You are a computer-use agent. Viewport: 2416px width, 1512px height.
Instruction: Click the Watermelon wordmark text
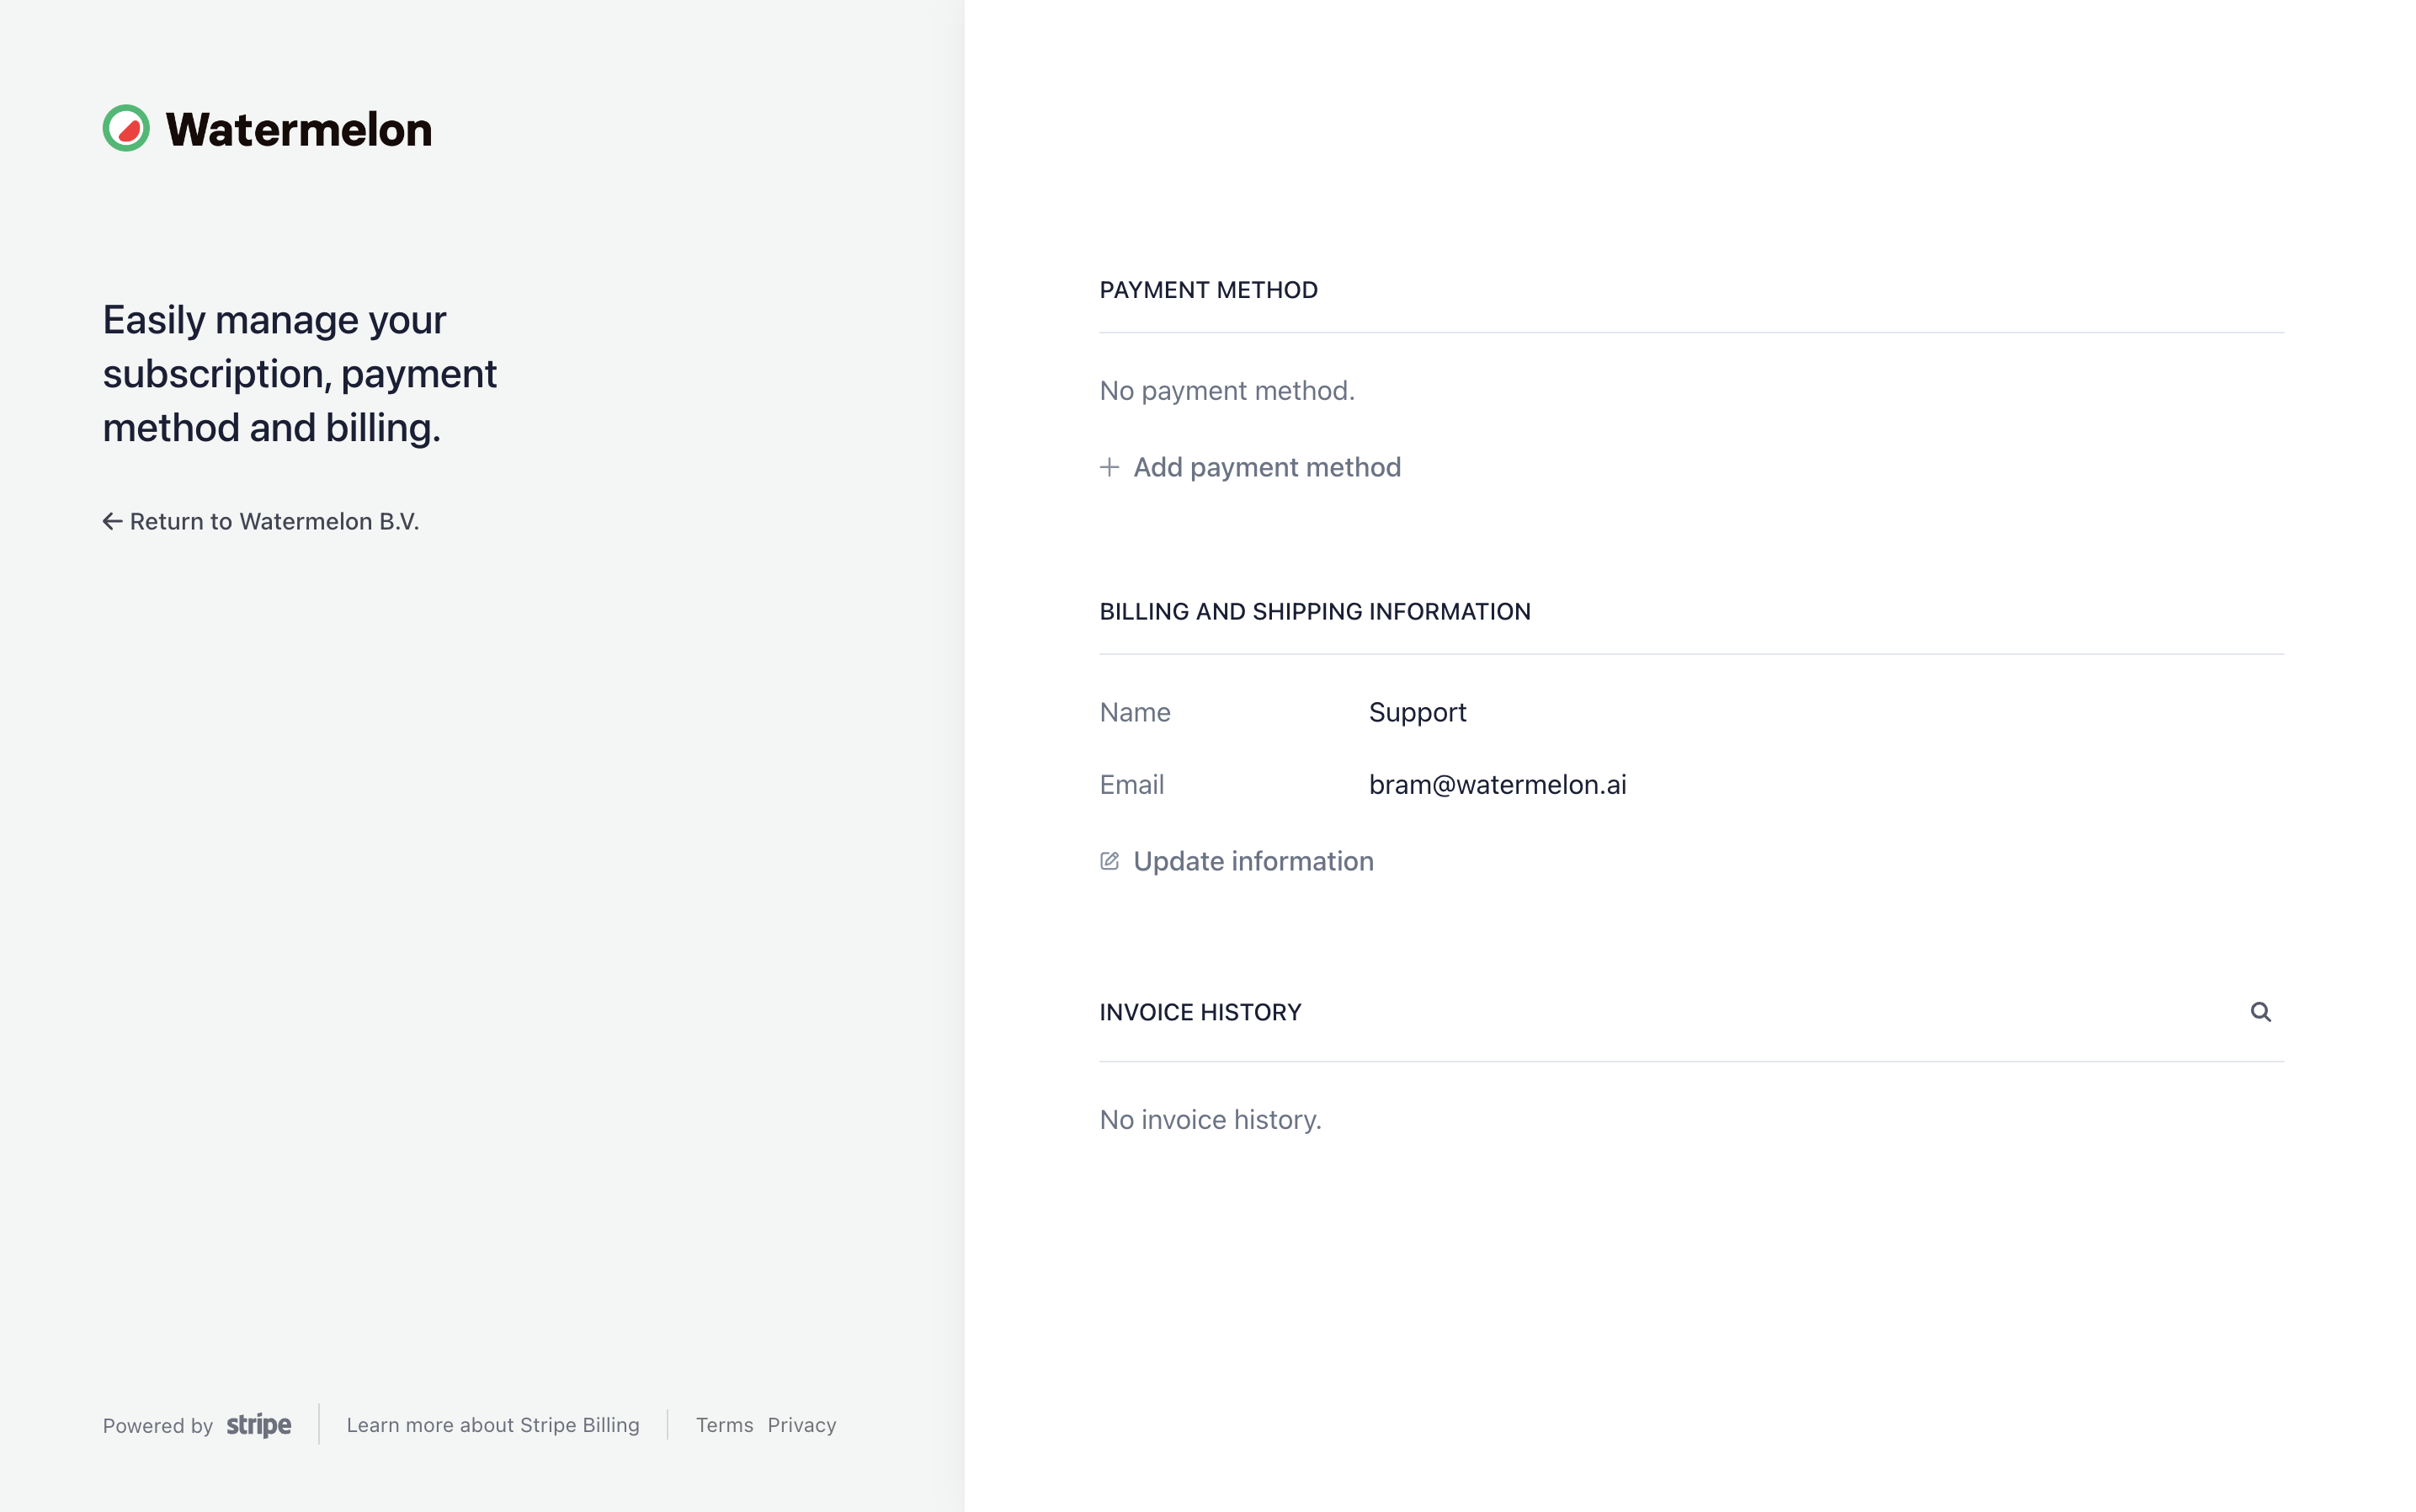click(299, 129)
